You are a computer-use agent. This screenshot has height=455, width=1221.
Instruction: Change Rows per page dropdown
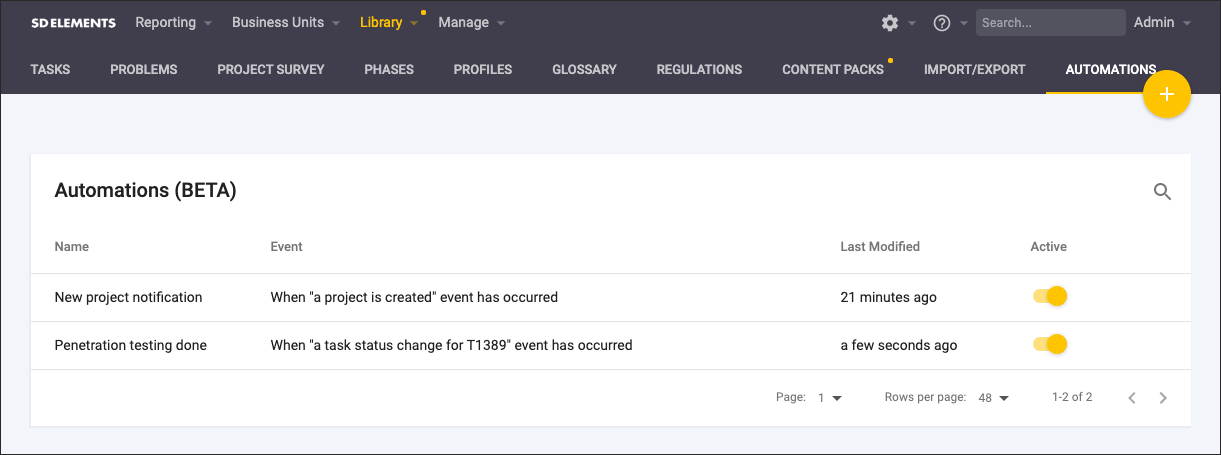click(x=994, y=398)
